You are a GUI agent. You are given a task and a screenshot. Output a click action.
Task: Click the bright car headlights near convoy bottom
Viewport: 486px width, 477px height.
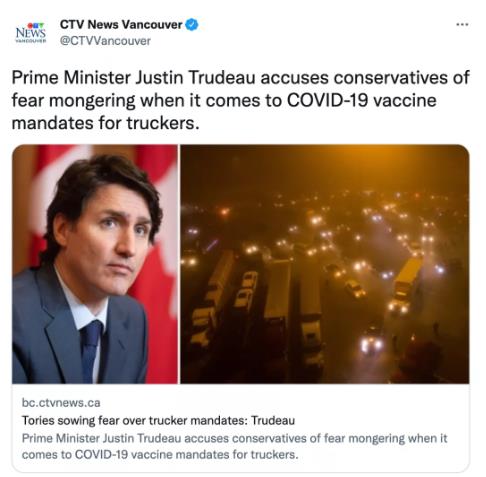point(371,345)
